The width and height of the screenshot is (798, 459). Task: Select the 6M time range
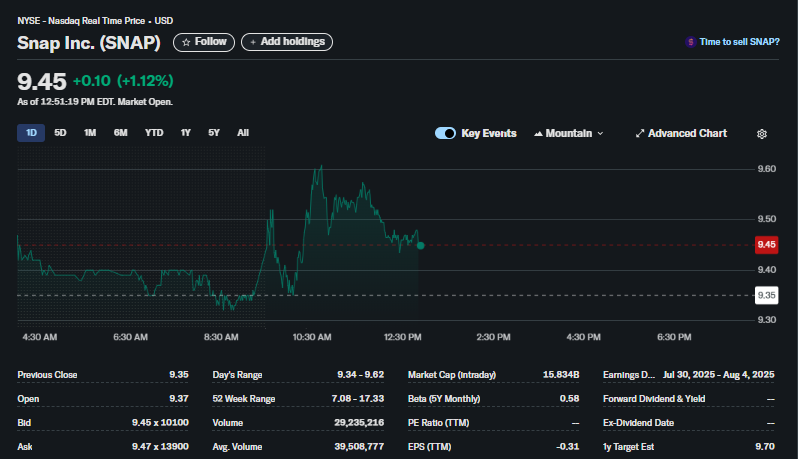pyautogui.click(x=121, y=133)
